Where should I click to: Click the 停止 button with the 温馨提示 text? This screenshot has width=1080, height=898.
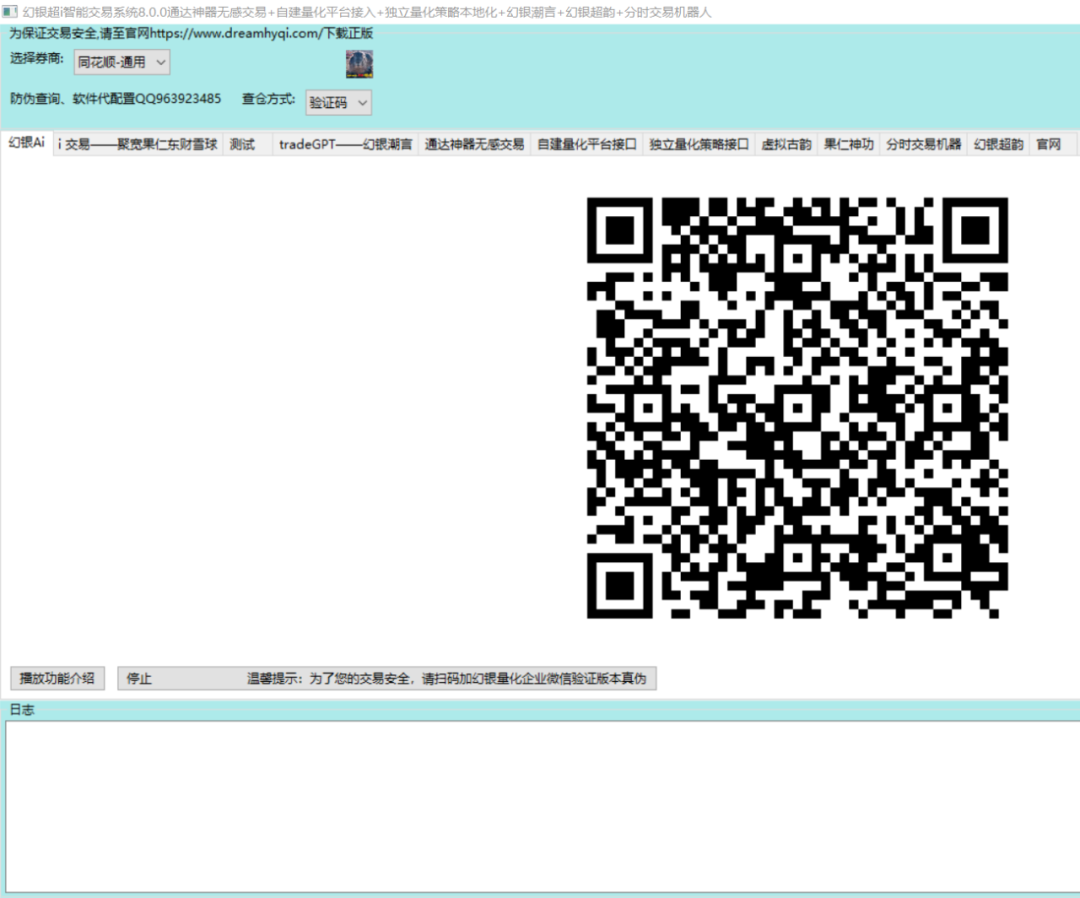click(386, 678)
